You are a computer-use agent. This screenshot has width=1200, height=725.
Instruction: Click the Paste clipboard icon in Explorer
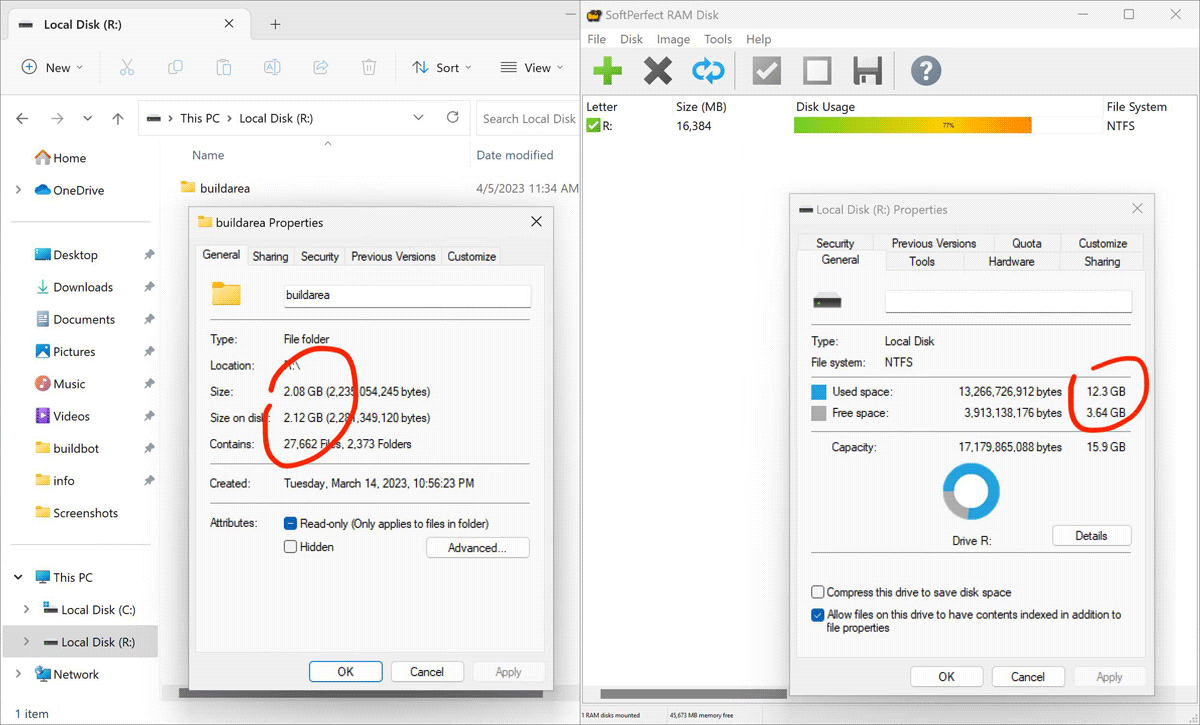click(223, 68)
